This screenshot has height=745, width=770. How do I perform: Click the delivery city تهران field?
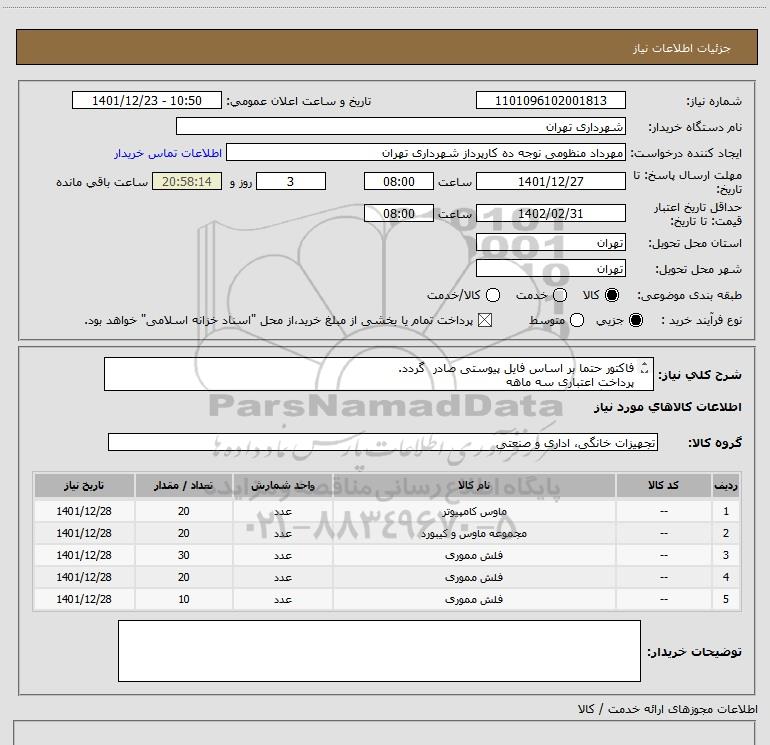coord(550,268)
